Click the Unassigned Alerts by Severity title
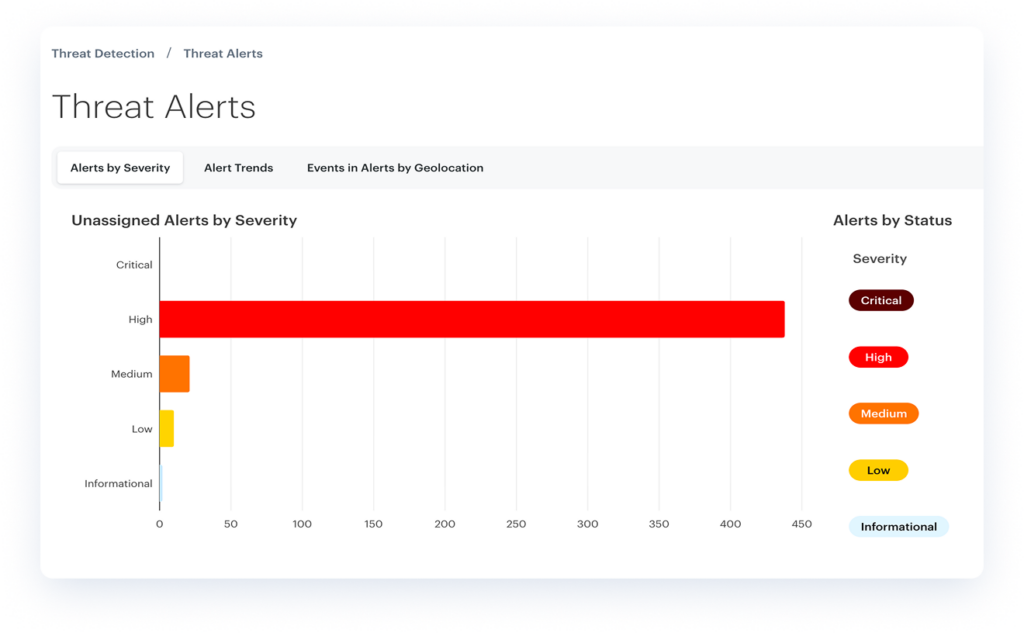1024x633 pixels. coord(184,220)
